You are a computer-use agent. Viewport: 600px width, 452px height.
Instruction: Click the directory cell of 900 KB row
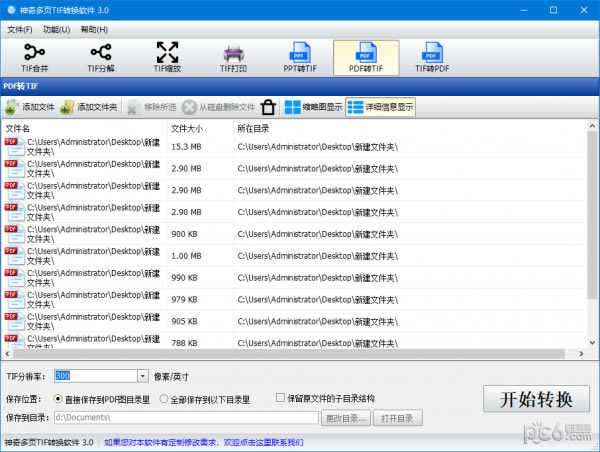coord(318,234)
